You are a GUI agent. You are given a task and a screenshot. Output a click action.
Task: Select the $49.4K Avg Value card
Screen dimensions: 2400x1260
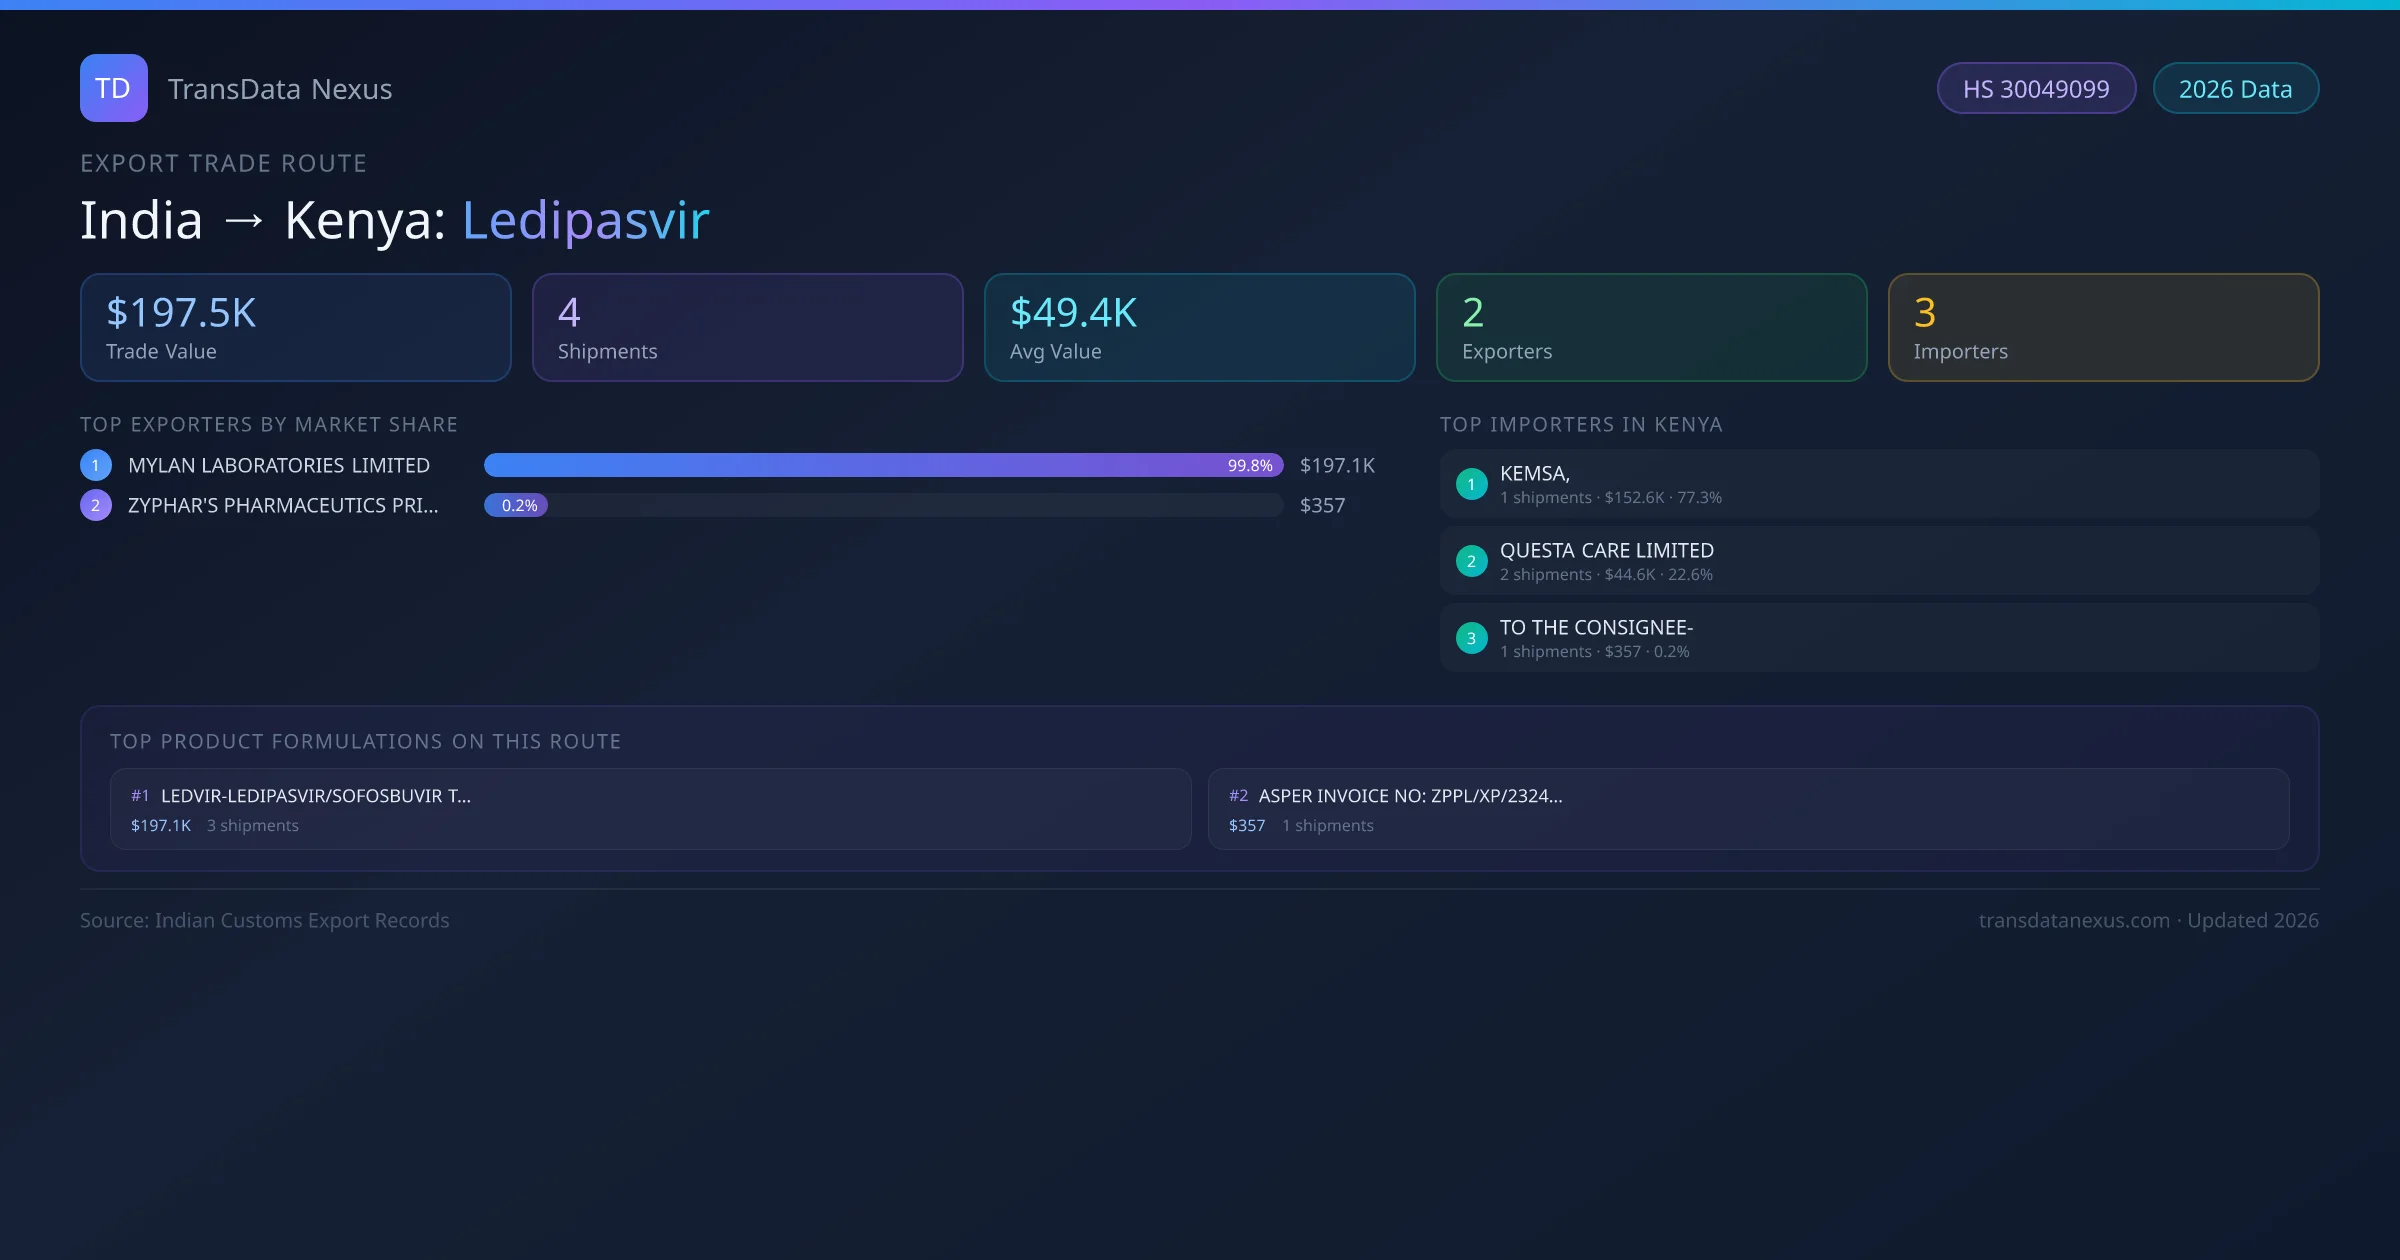tap(1199, 327)
